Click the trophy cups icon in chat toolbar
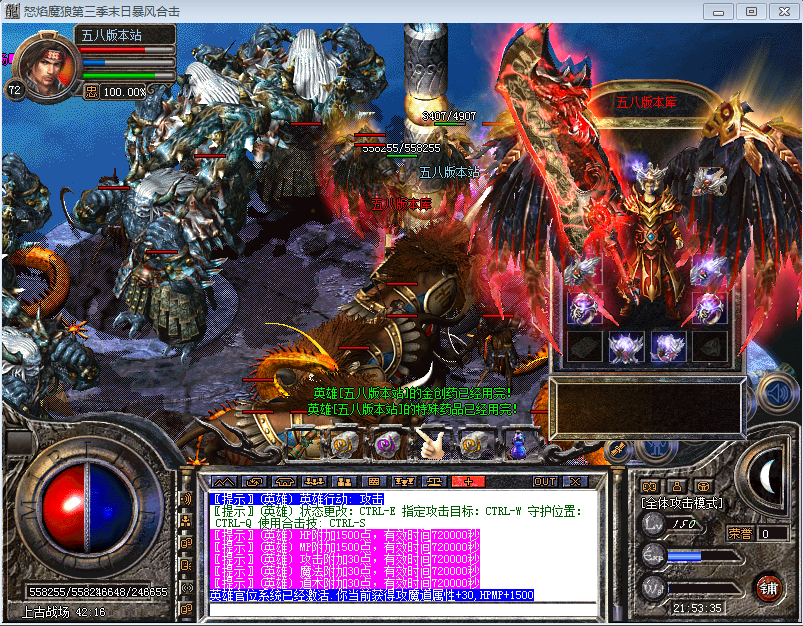803x626 pixels. point(404,482)
